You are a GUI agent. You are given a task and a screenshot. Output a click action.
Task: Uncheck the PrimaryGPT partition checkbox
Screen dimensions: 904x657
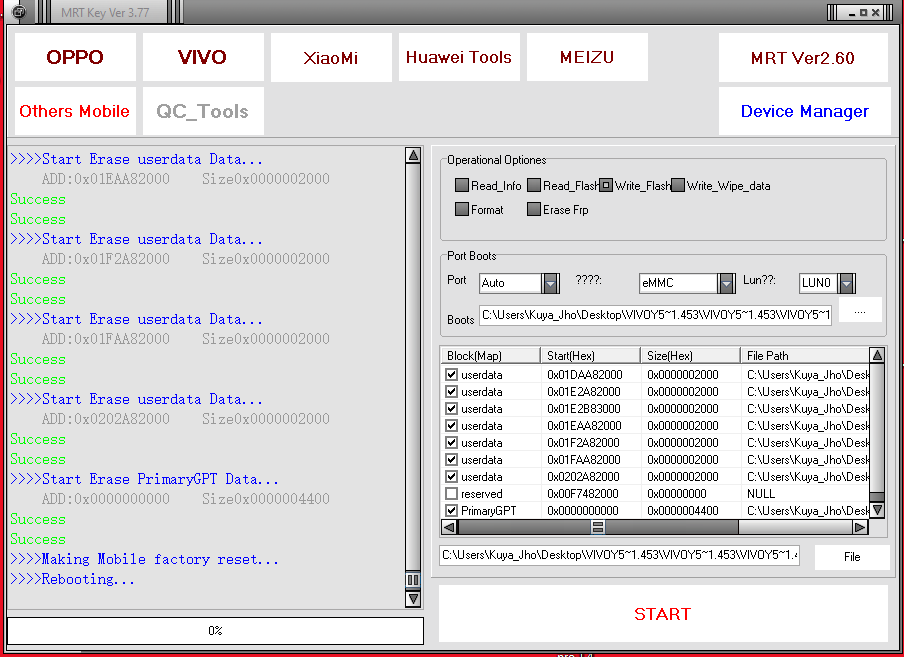(451, 511)
